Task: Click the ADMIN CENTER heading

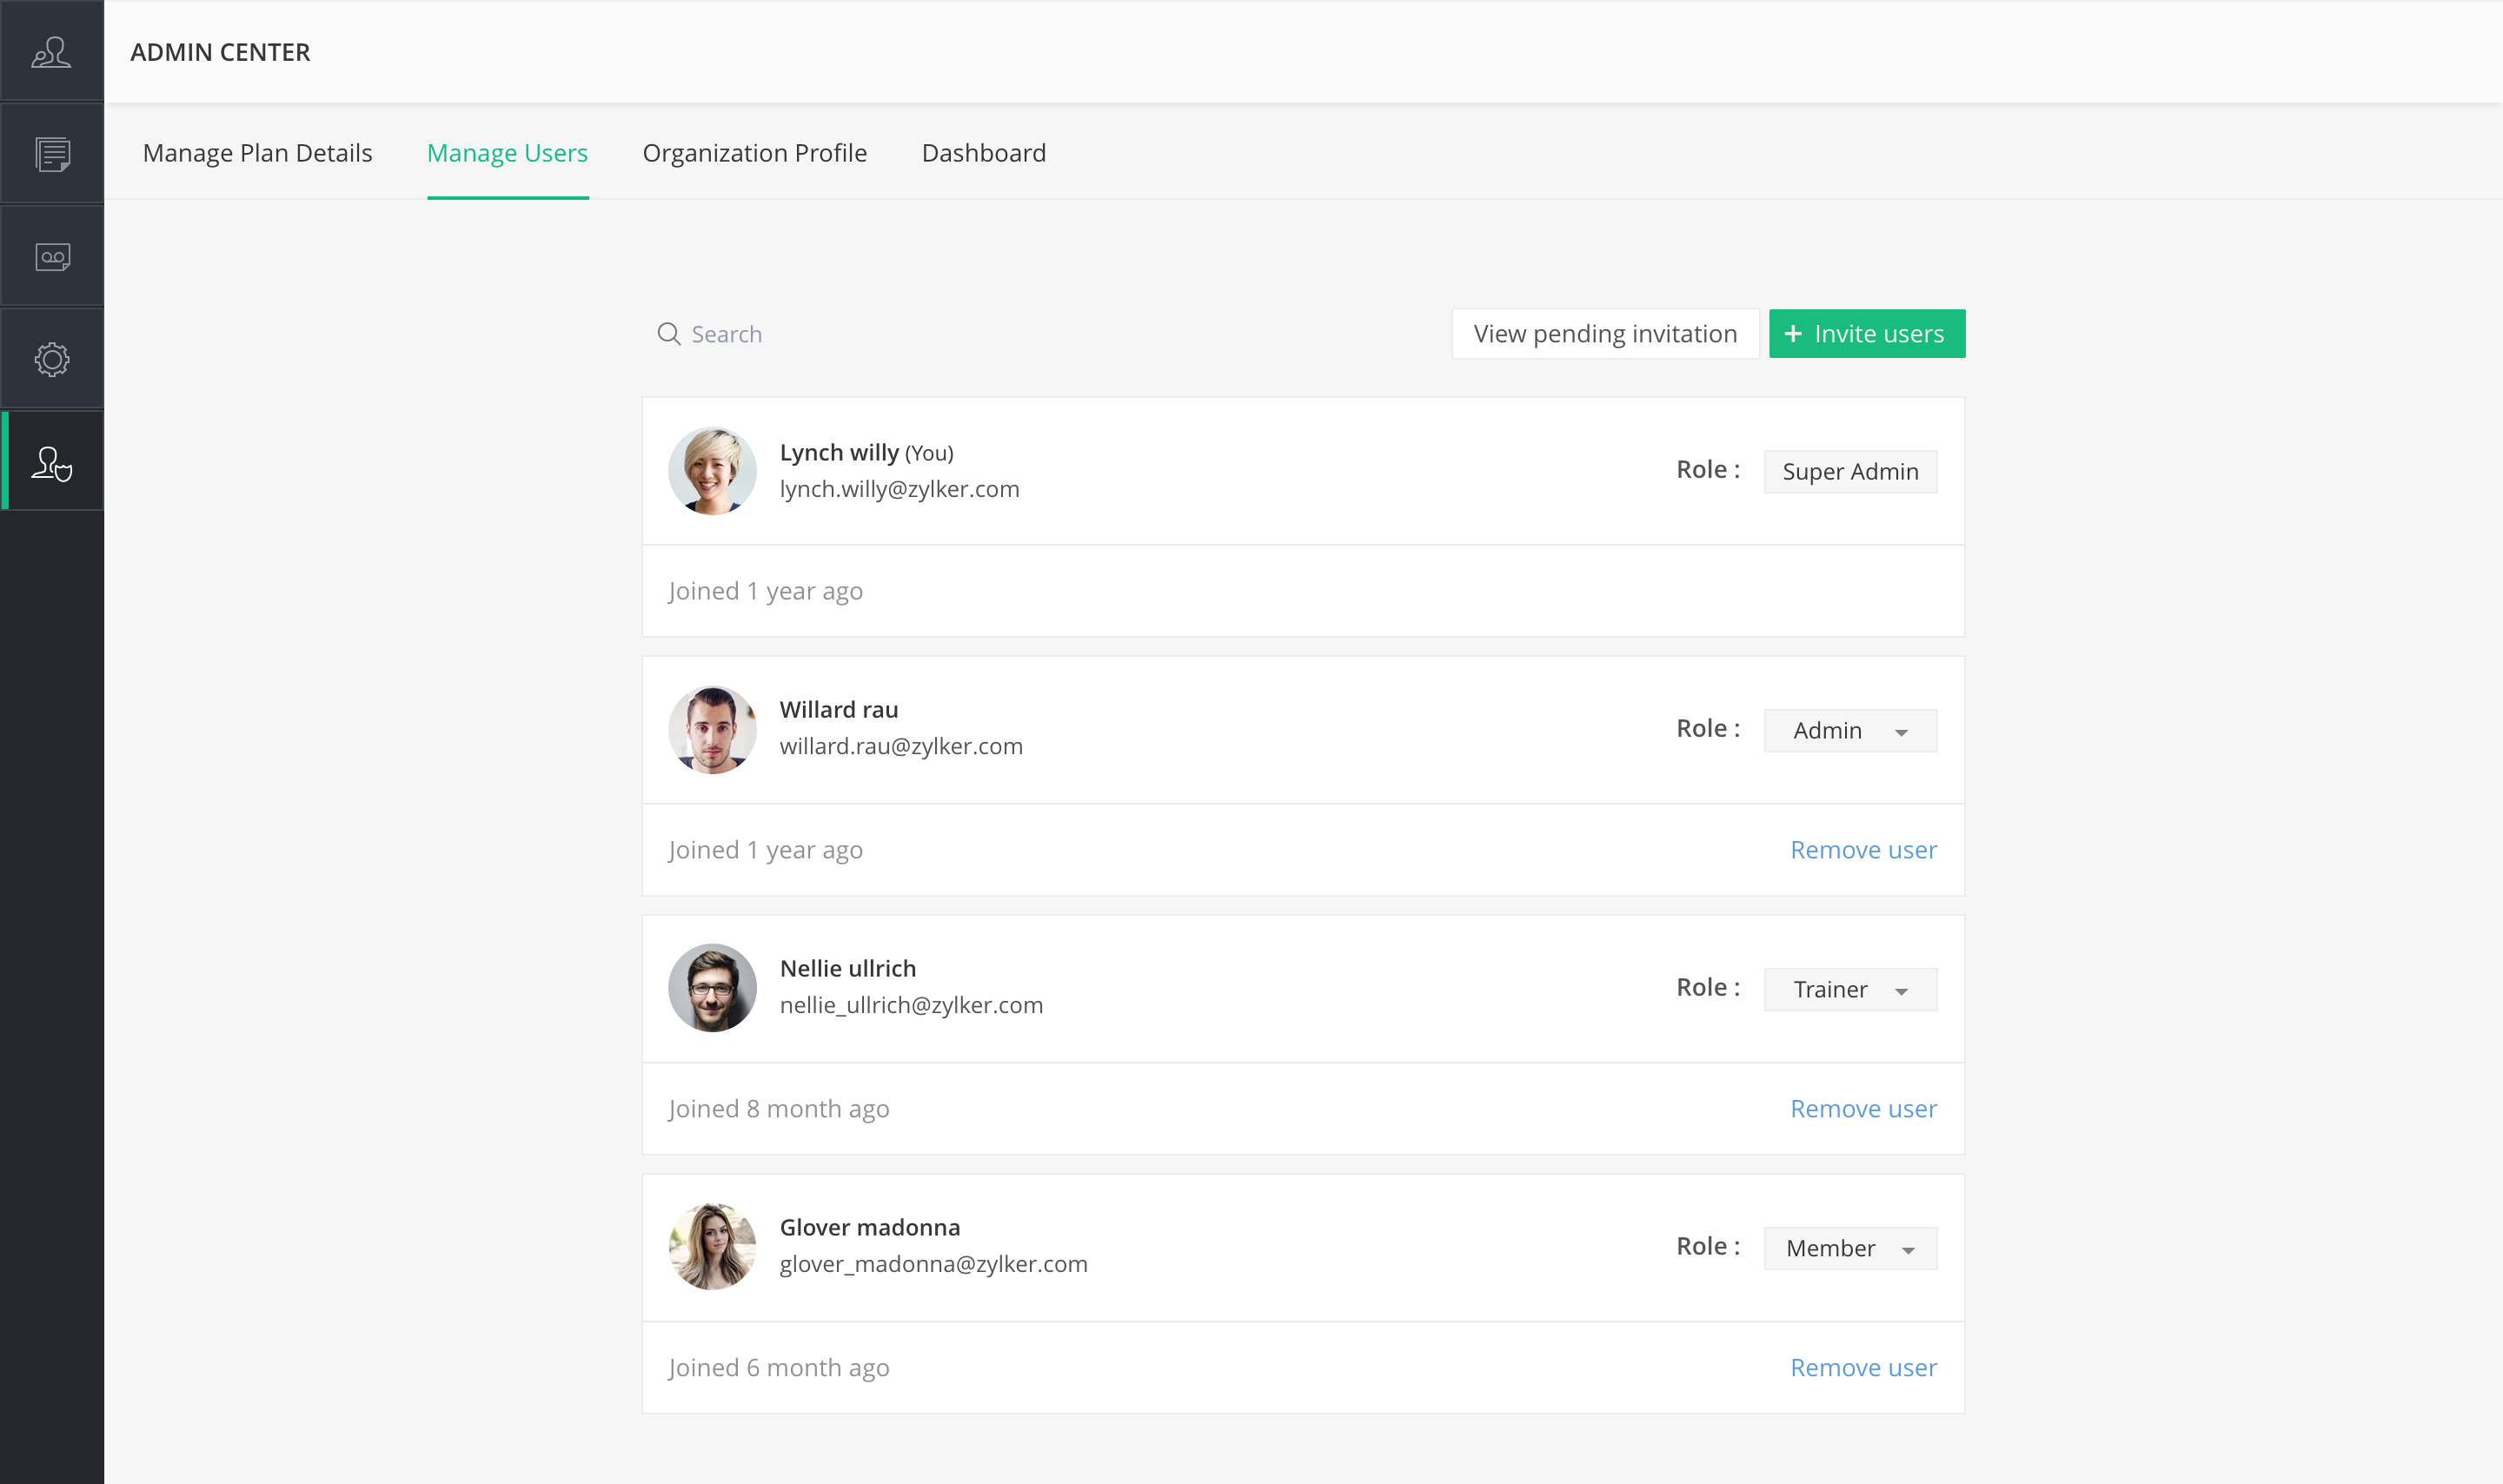Action: pyautogui.click(x=220, y=52)
